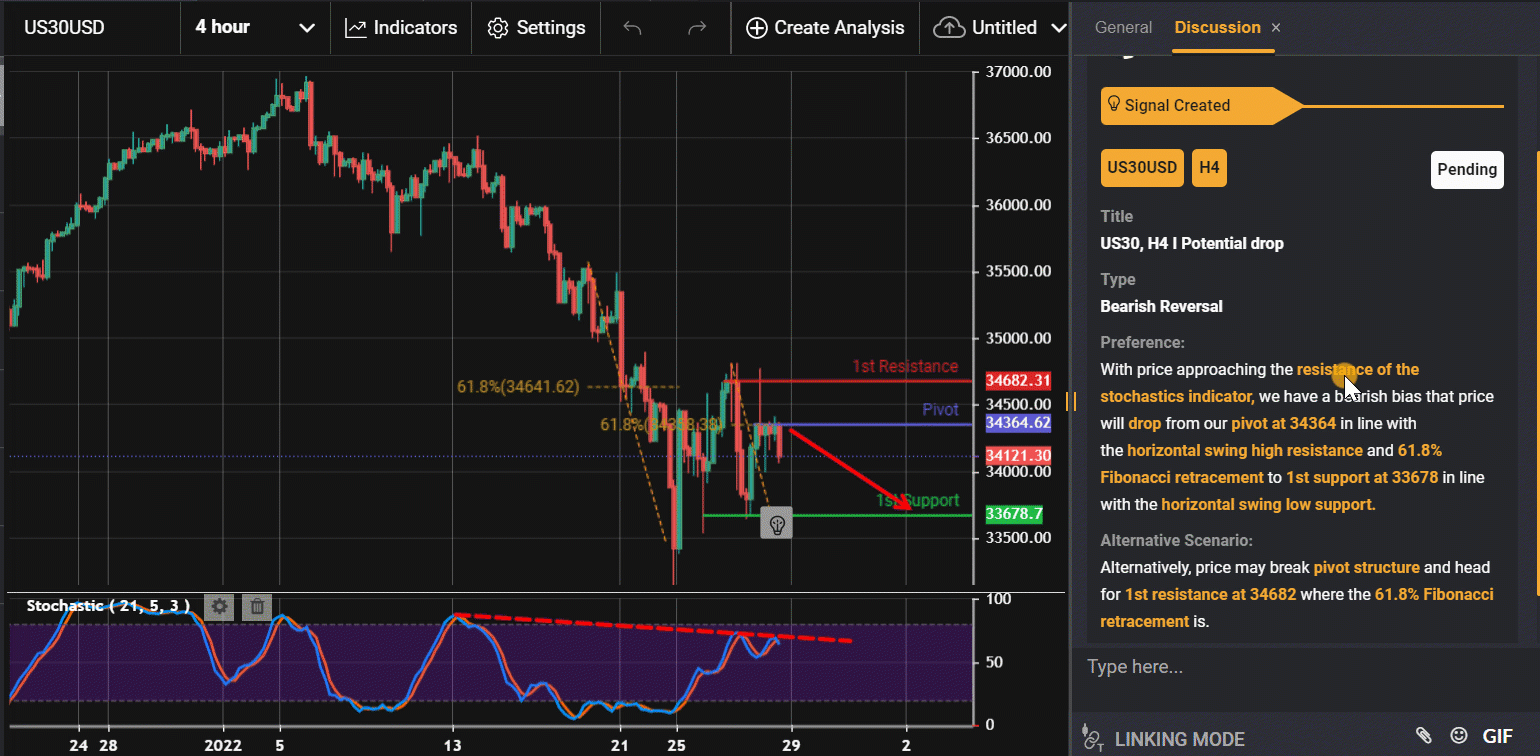Click the 34364.62 pivot price label

coord(1018,423)
